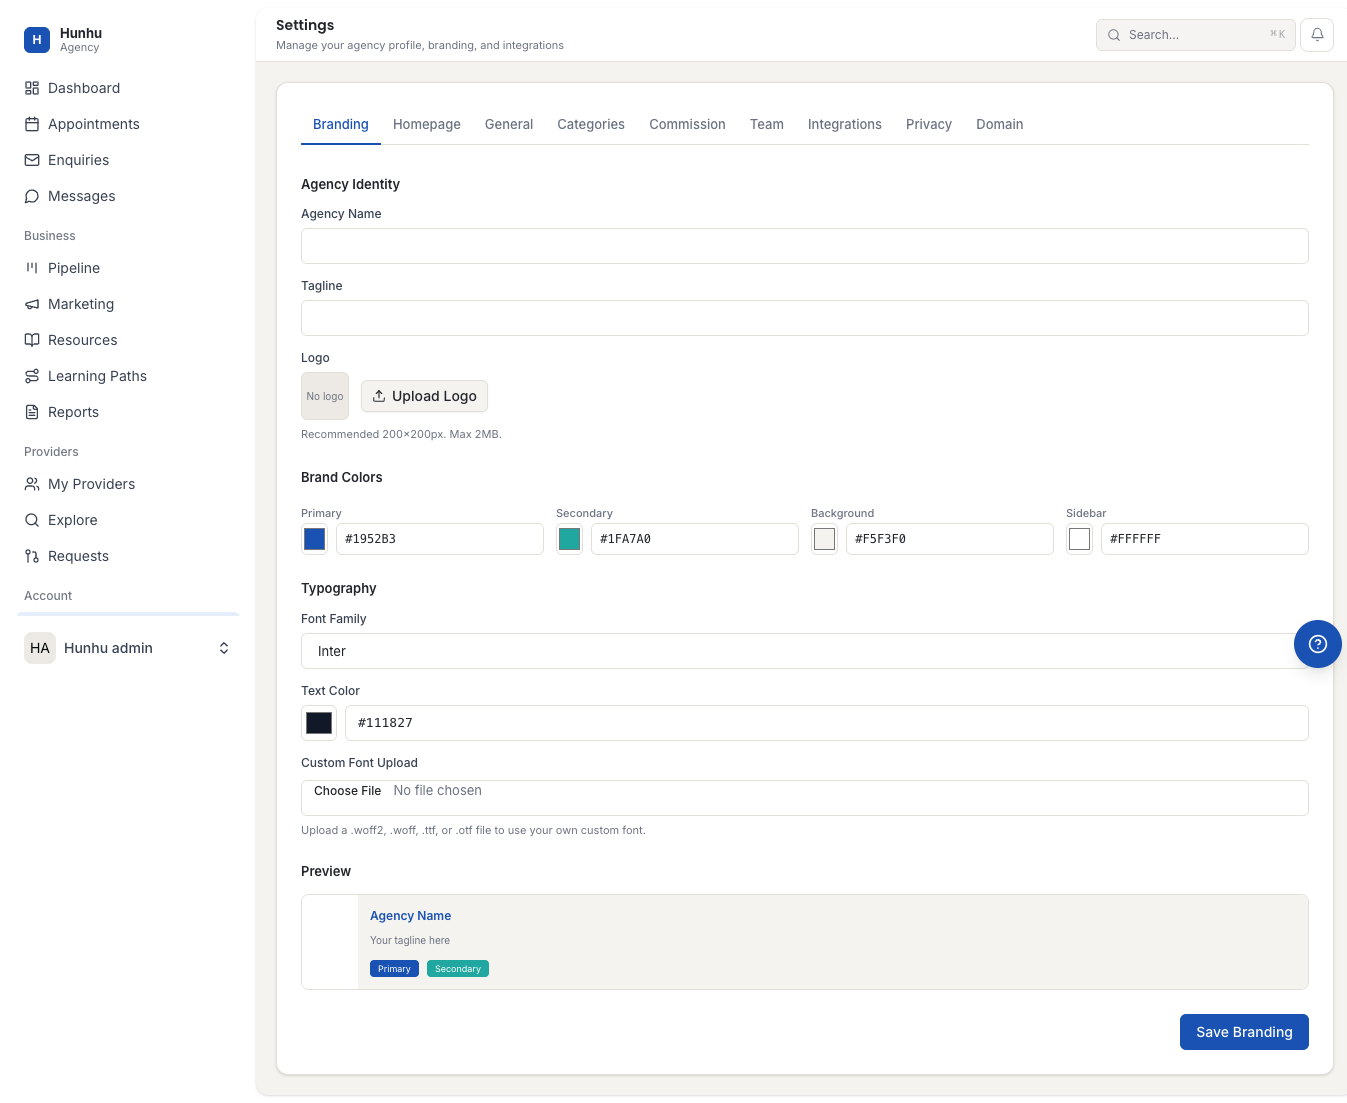Click the Secondary hex field #1FA7A0

695,539
